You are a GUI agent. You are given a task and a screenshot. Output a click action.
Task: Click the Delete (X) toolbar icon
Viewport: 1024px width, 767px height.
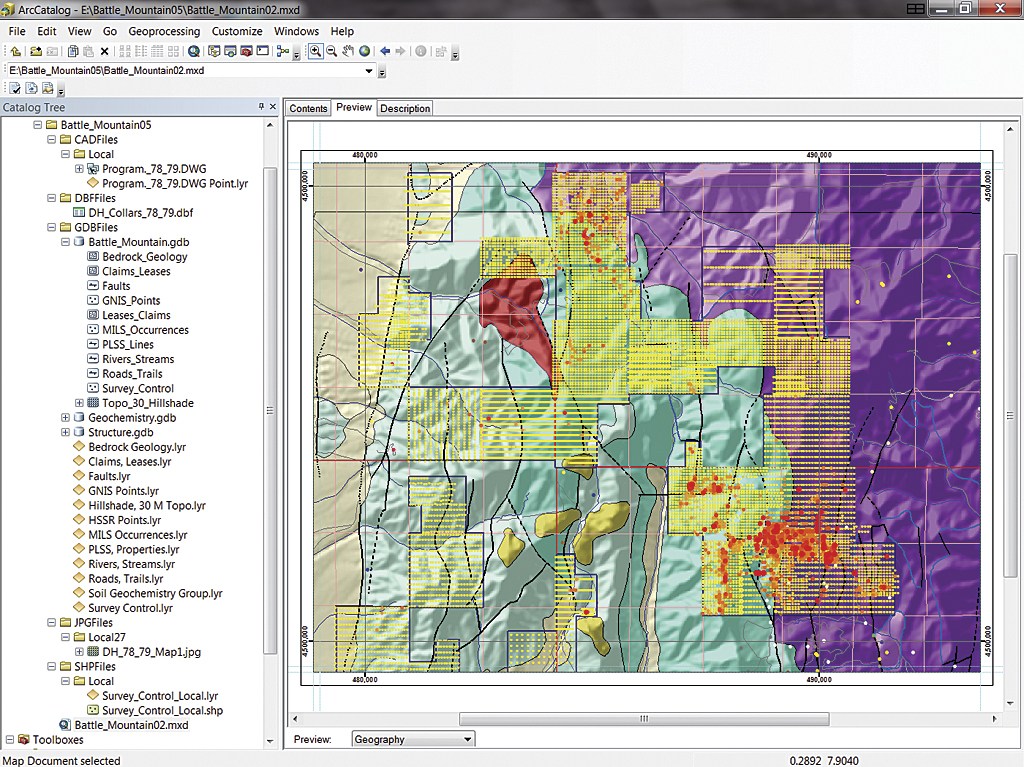coord(104,52)
